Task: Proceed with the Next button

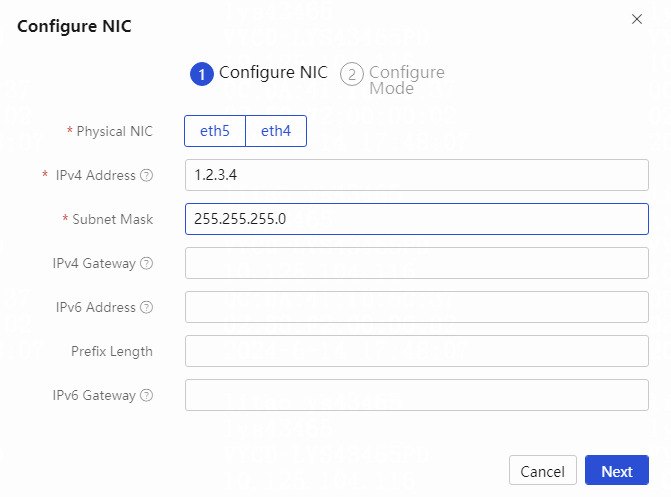Action: (617, 470)
